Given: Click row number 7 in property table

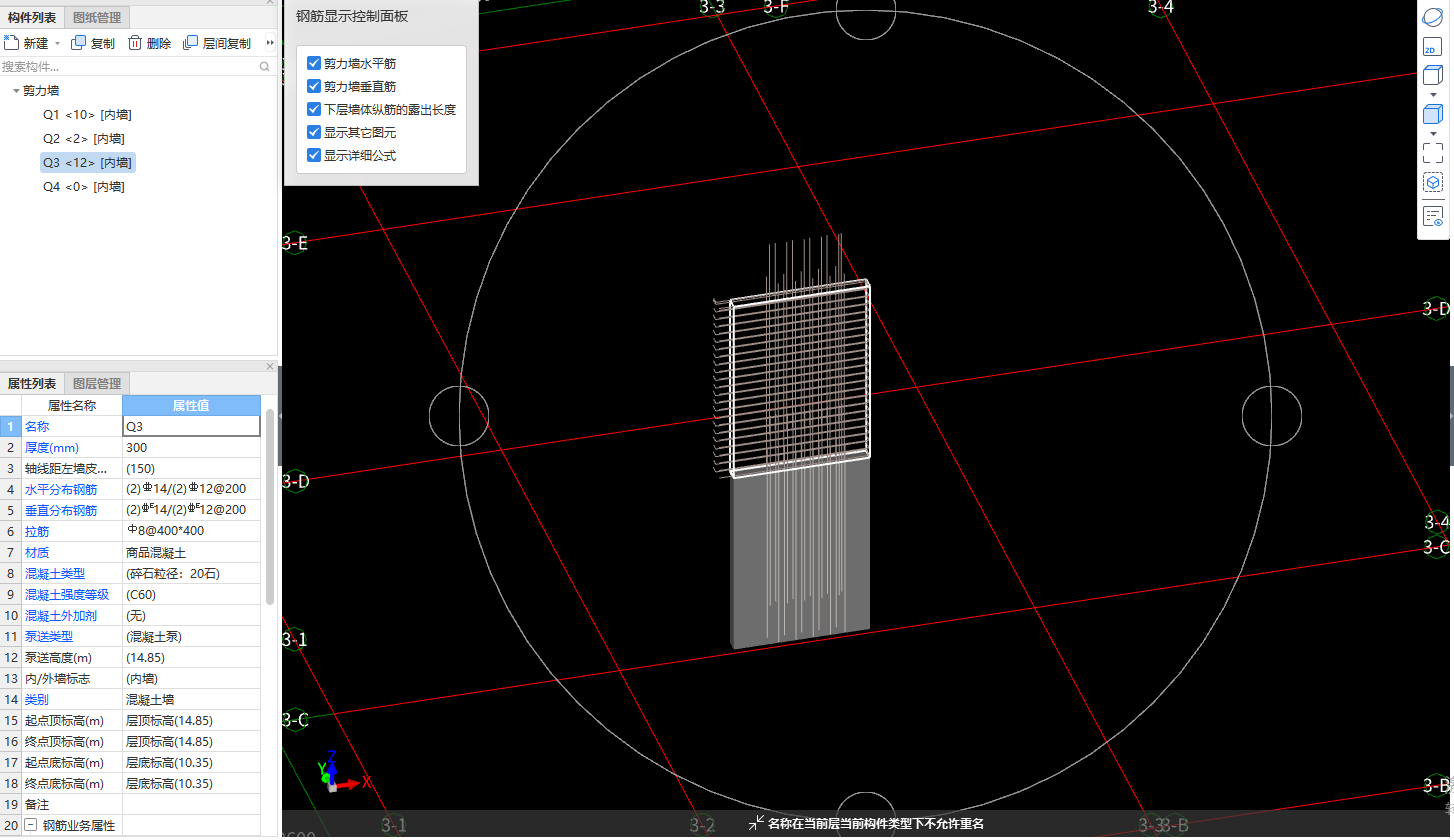Looking at the screenshot, I should [11, 552].
